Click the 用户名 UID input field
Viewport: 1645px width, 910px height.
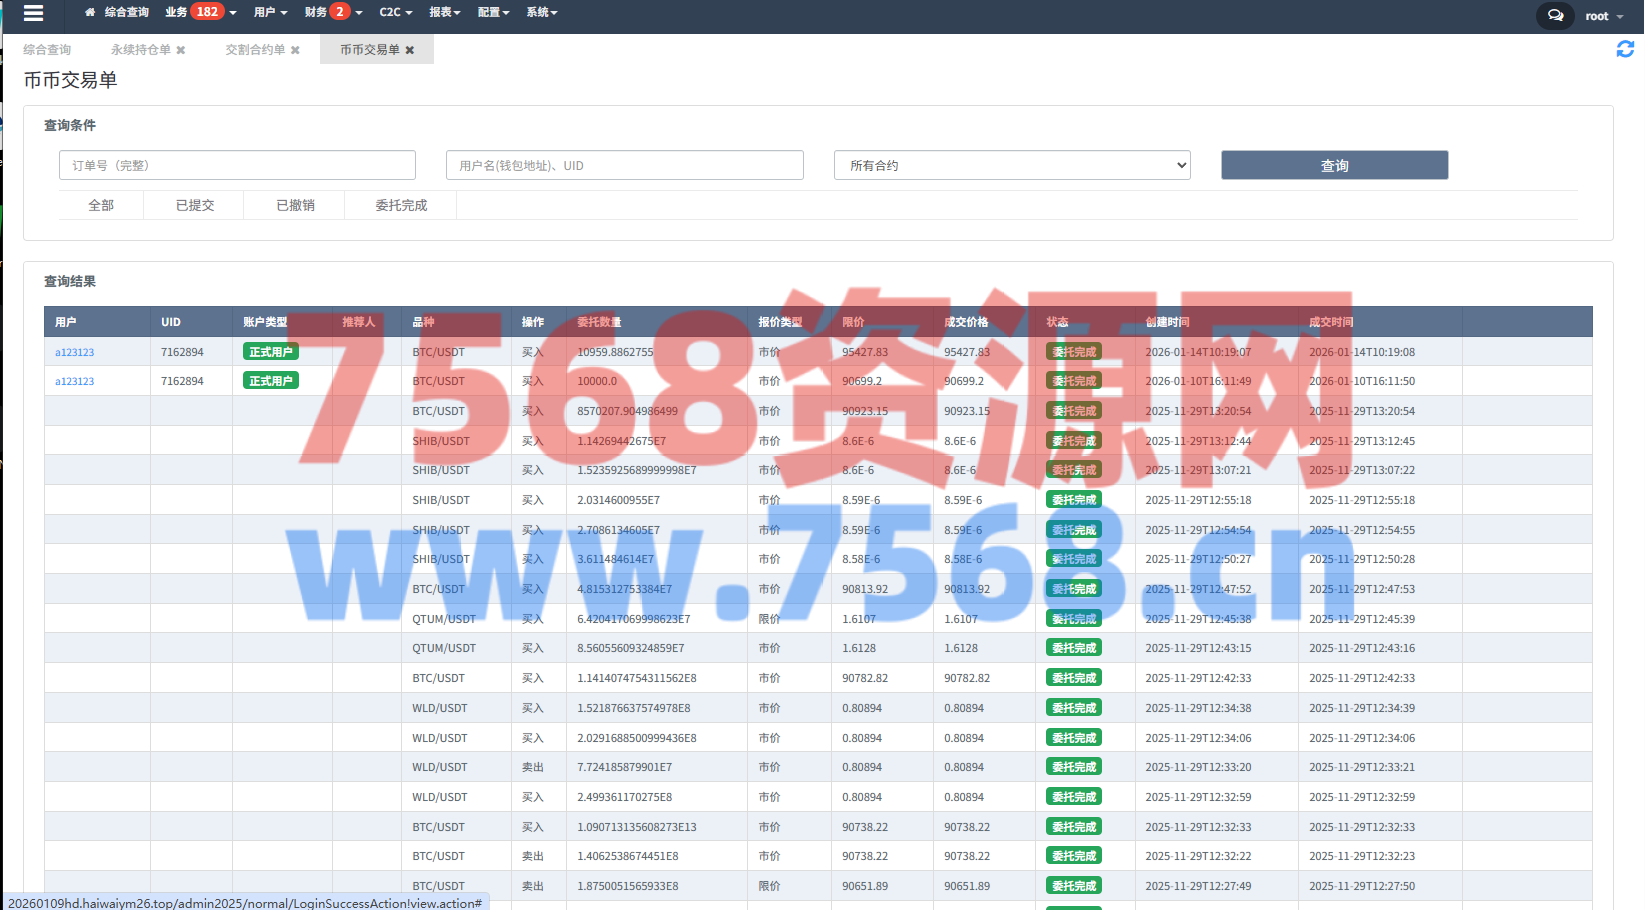pyautogui.click(x=624, y=166)
